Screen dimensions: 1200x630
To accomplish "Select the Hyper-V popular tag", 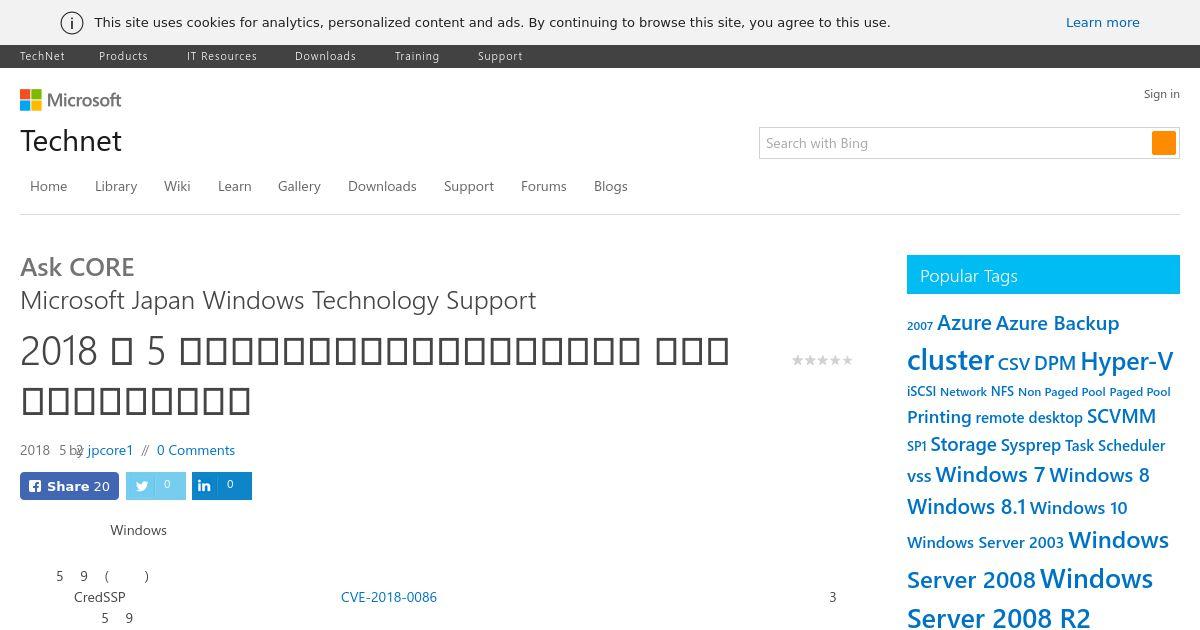I will point(1126,361).
